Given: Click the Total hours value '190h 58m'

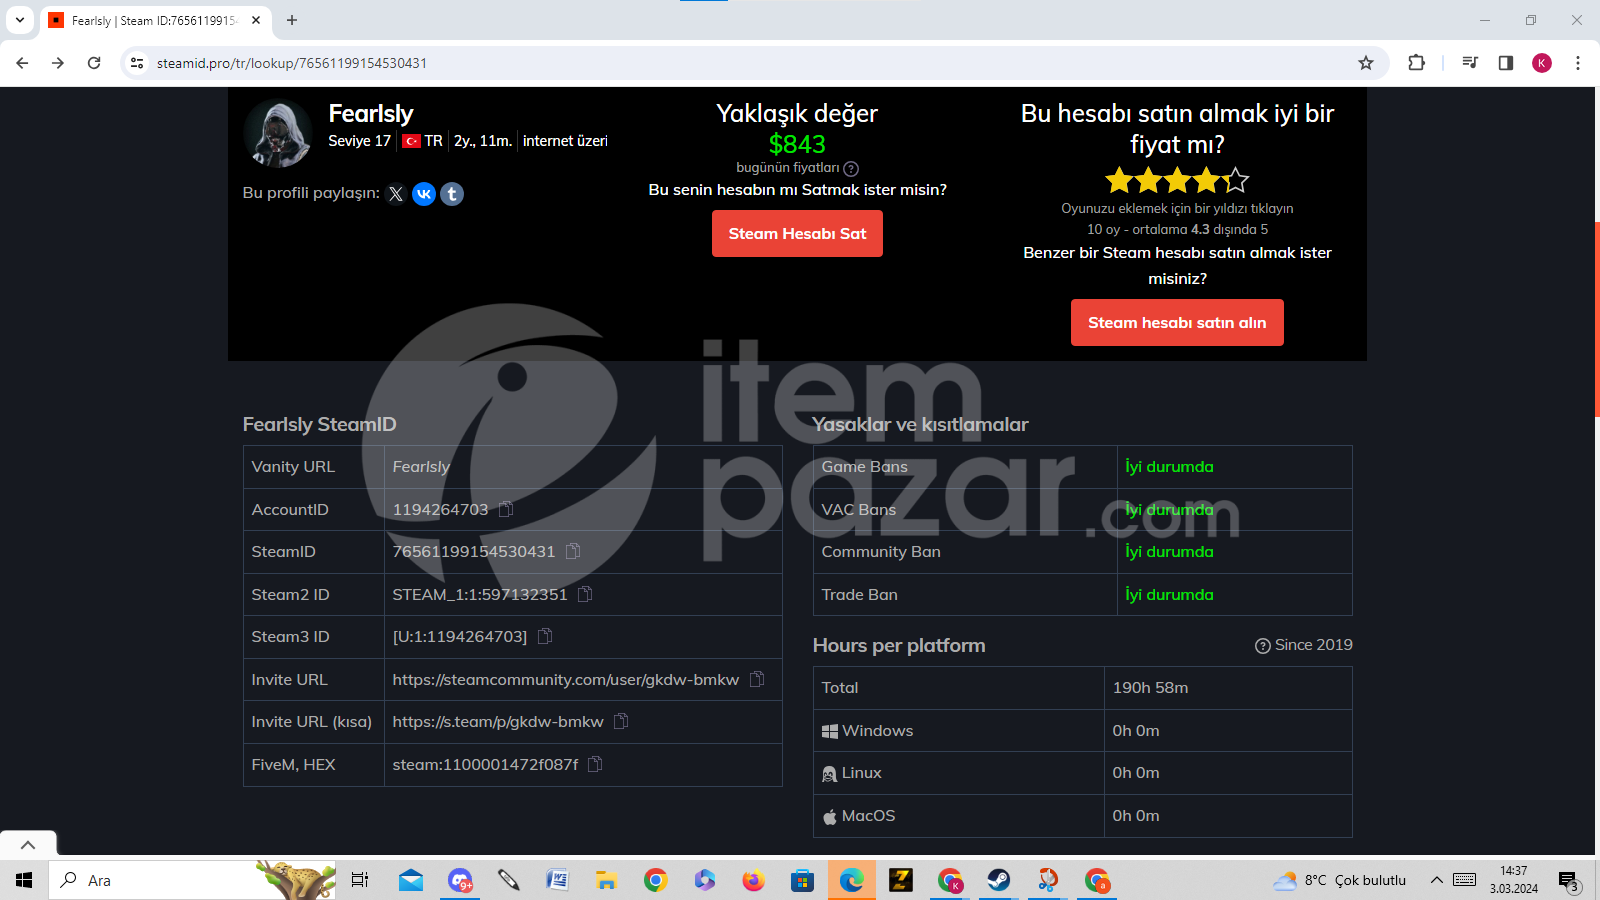Looking at the screenshot, I should pyautogui.click(x=1150, y=688).
